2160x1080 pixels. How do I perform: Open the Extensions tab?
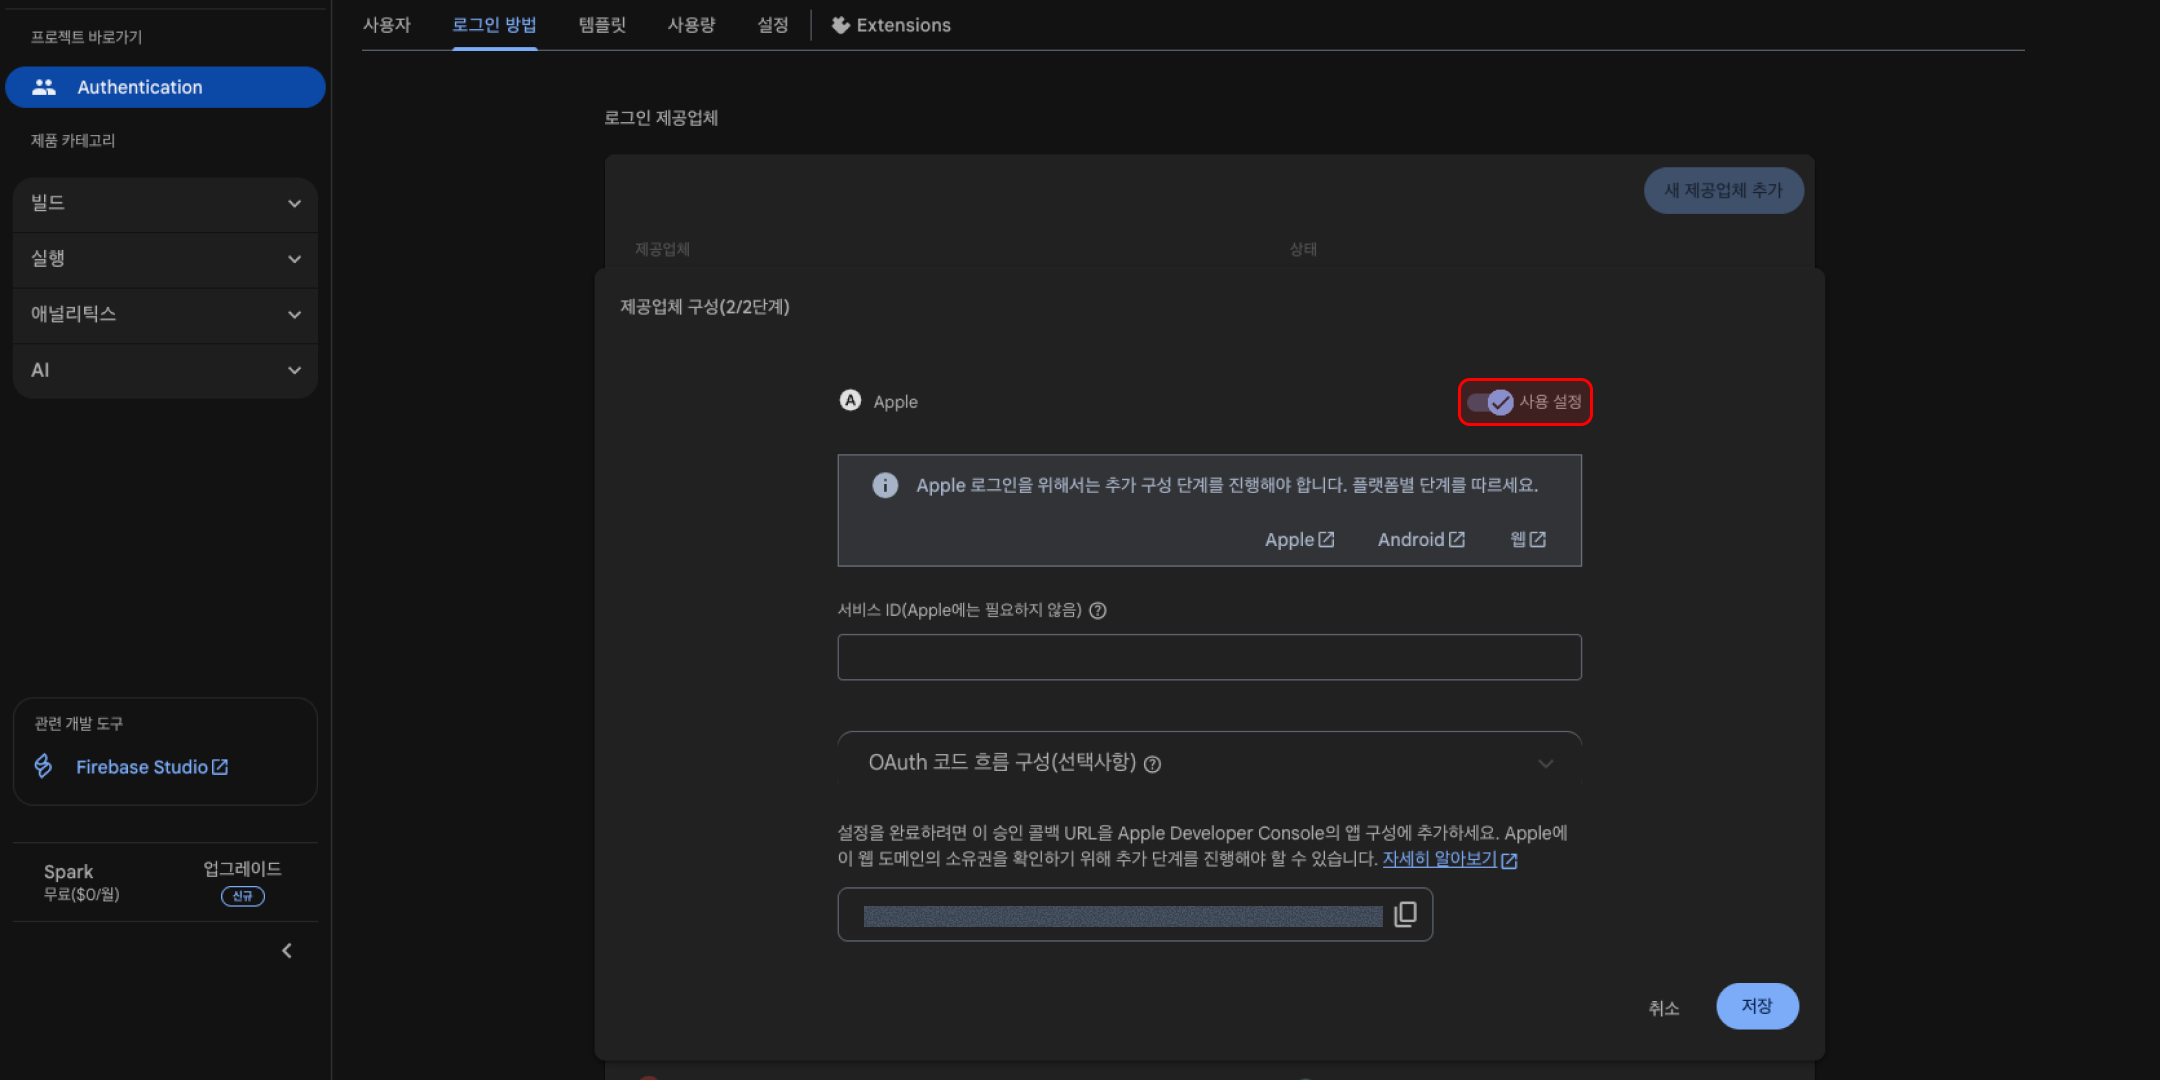(x=891, y=25)
